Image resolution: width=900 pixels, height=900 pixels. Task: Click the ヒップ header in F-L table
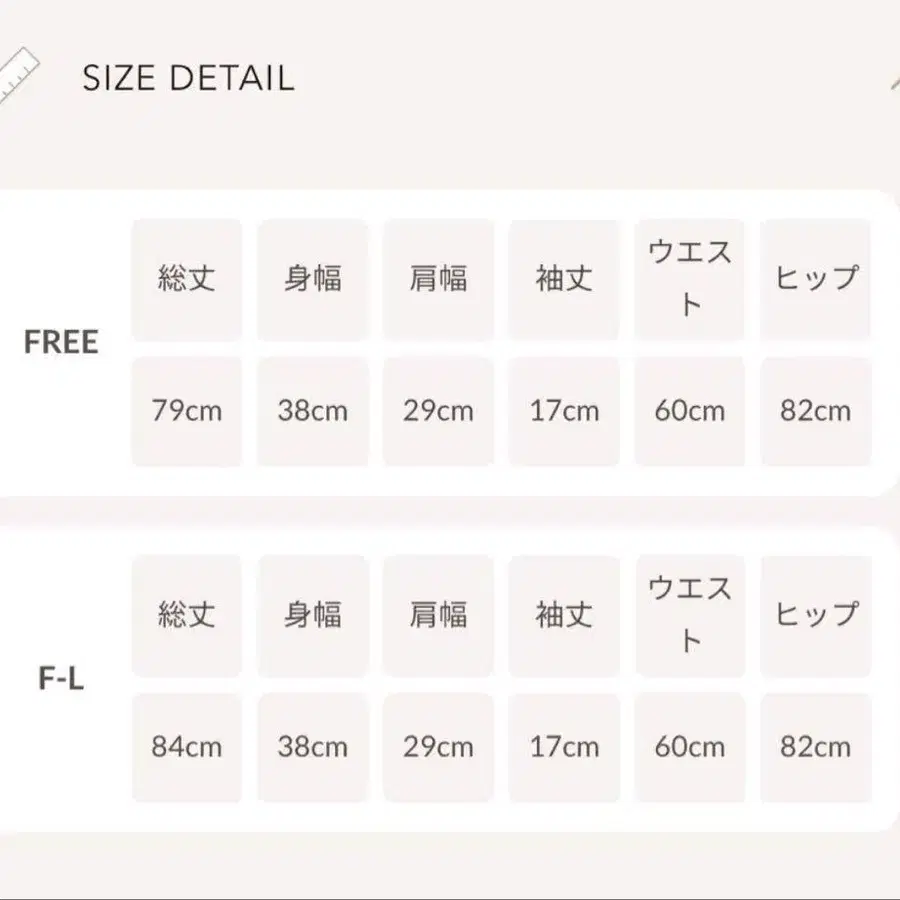click(816, 616)
